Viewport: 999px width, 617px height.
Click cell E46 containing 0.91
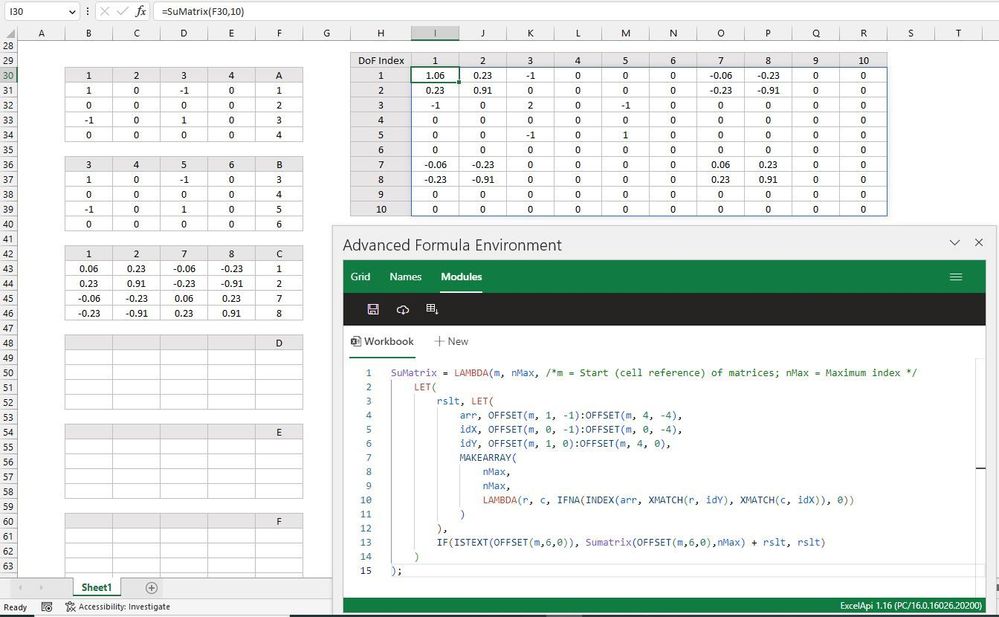(x=231, y=314)
